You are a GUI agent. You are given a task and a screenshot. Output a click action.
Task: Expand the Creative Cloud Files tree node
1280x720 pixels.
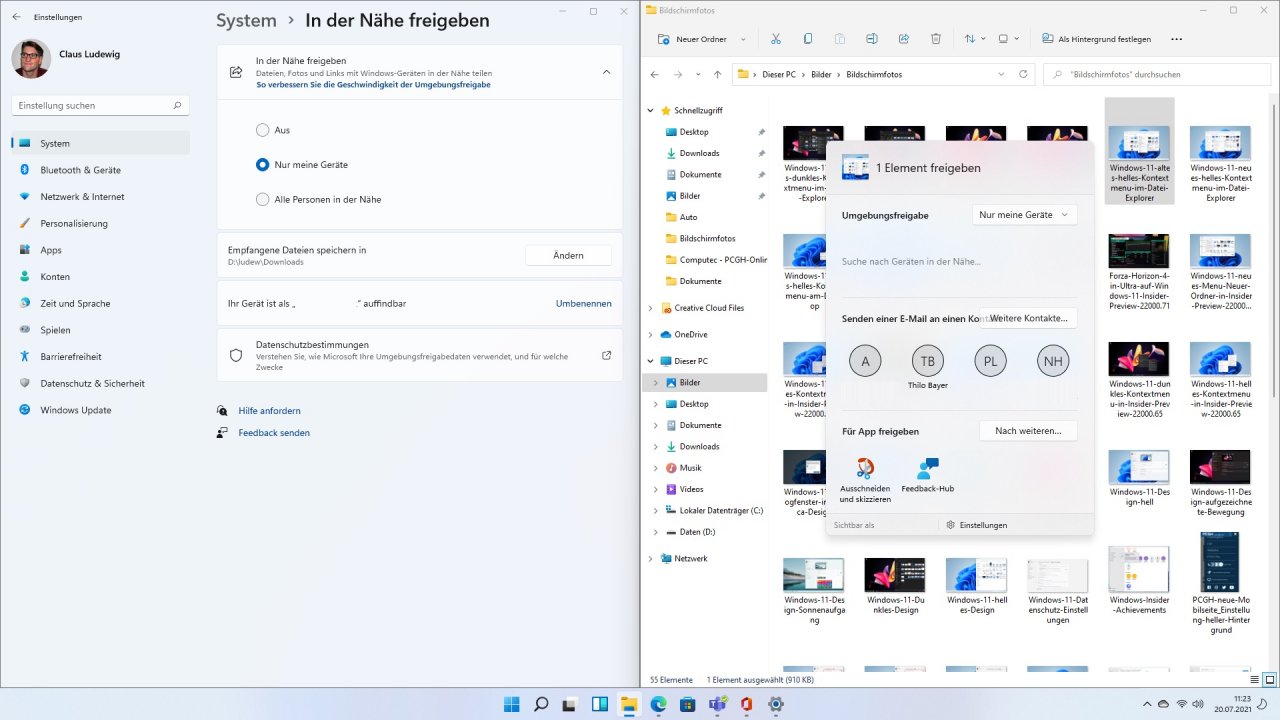pos(651,308)
